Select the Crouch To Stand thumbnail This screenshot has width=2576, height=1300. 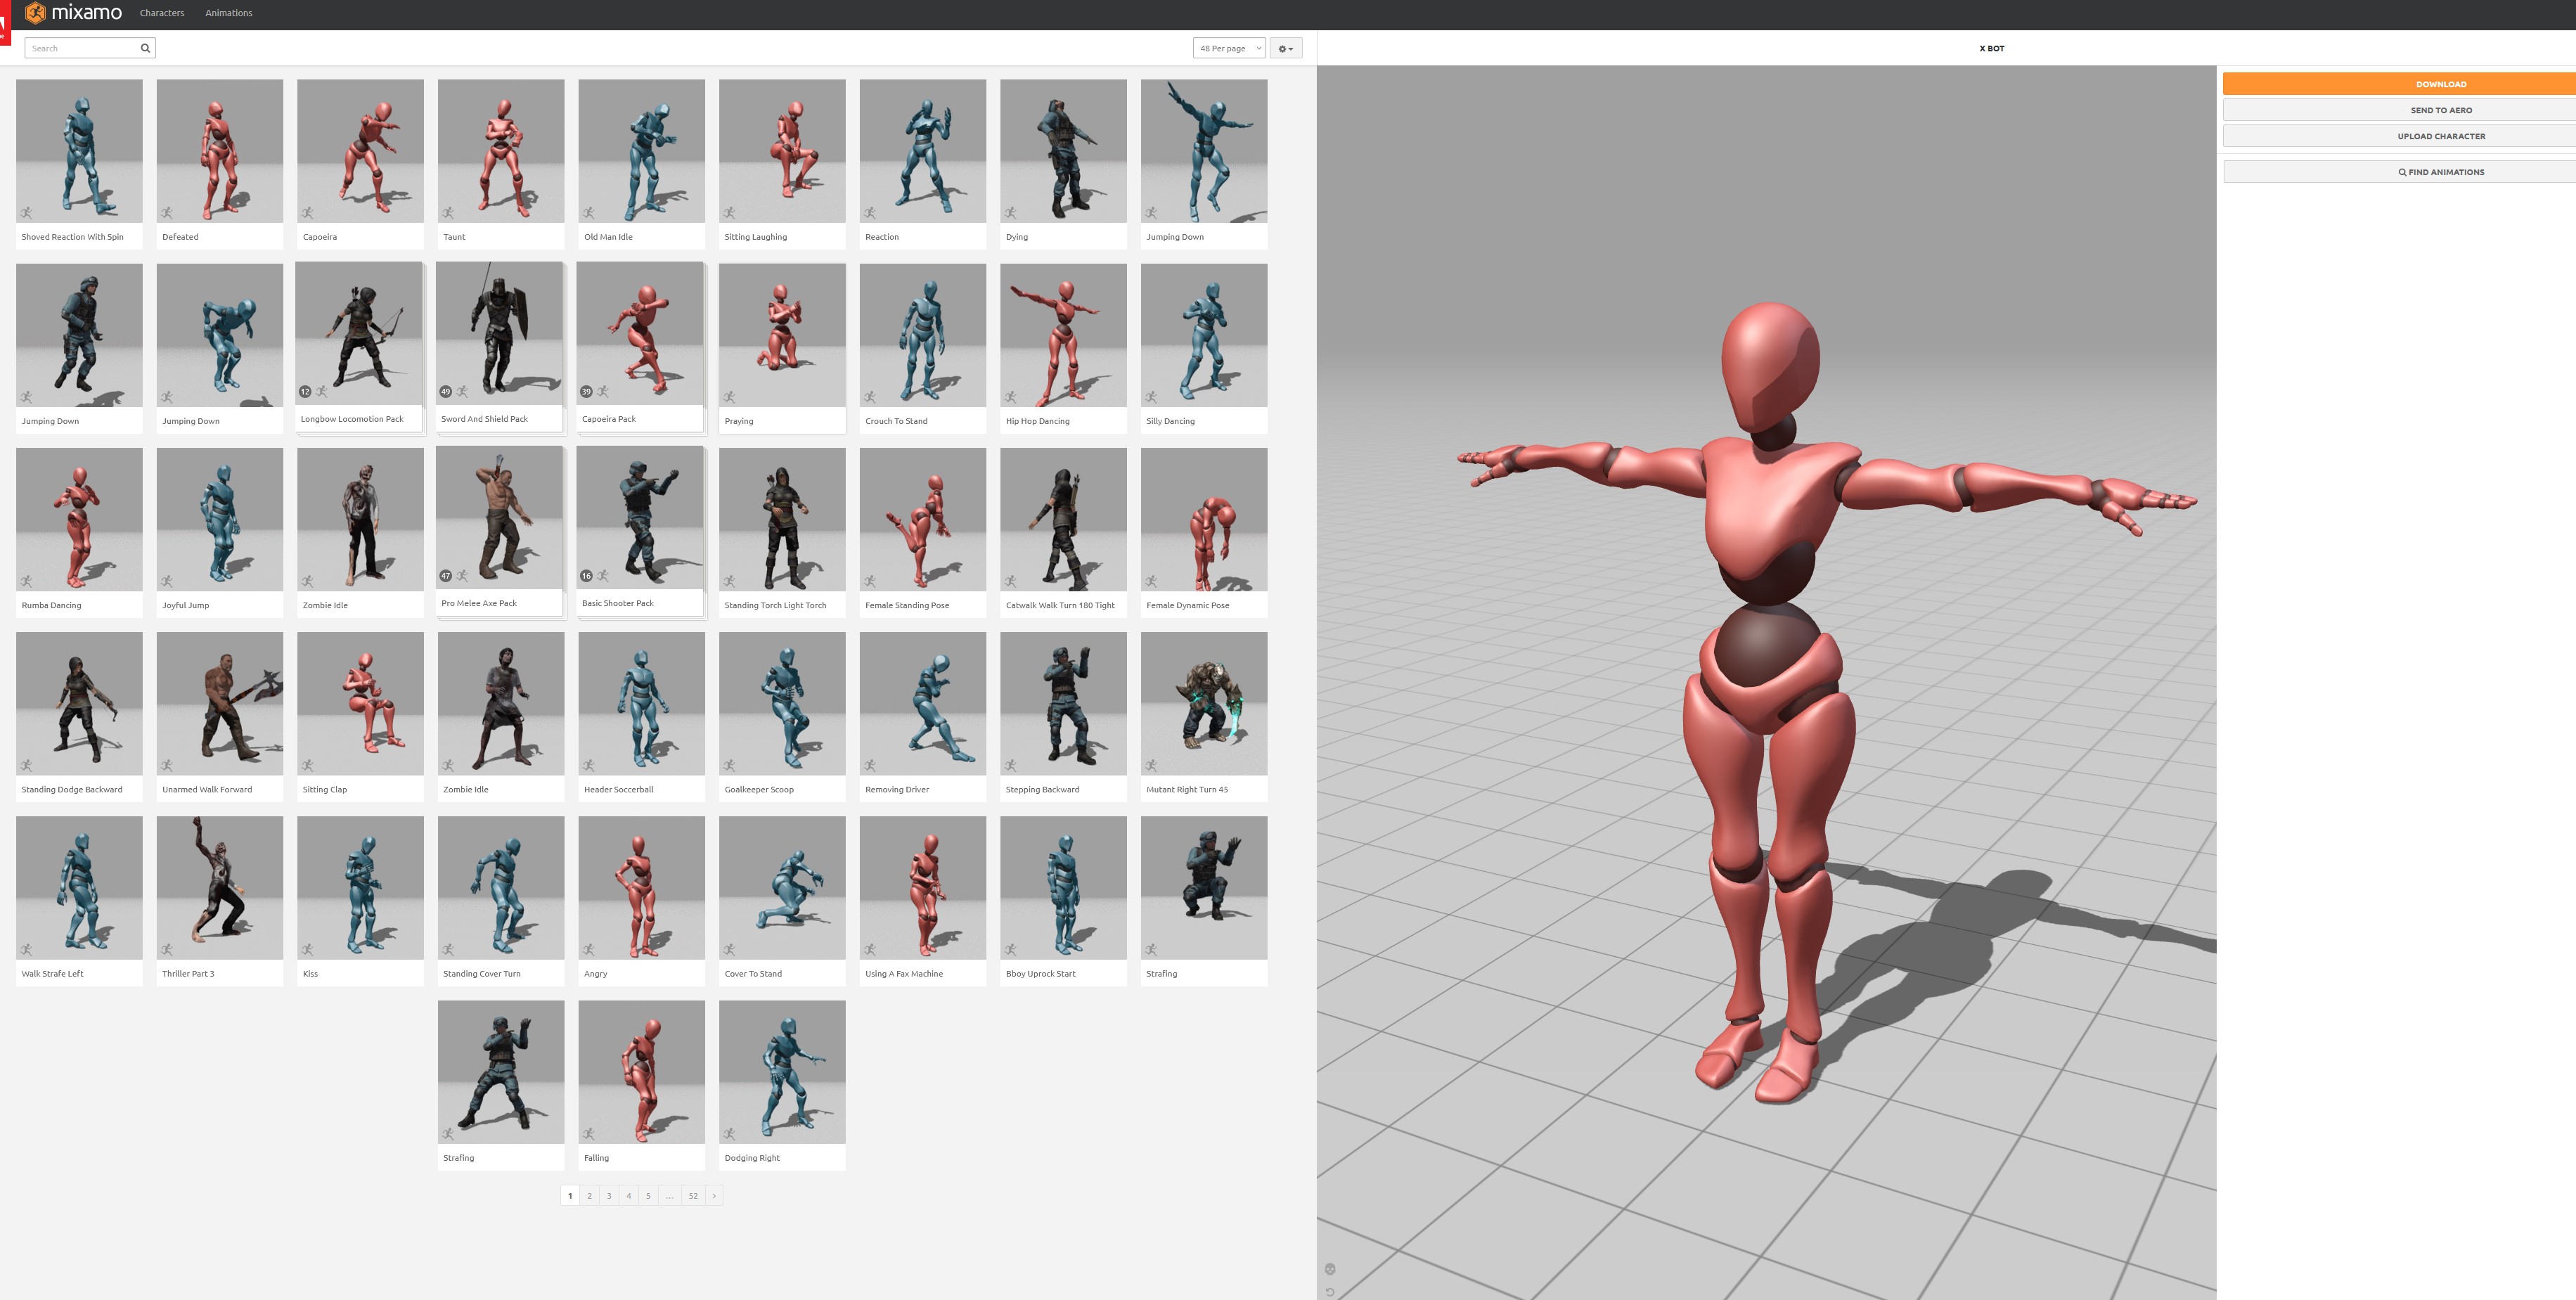[x=923, y=335]
